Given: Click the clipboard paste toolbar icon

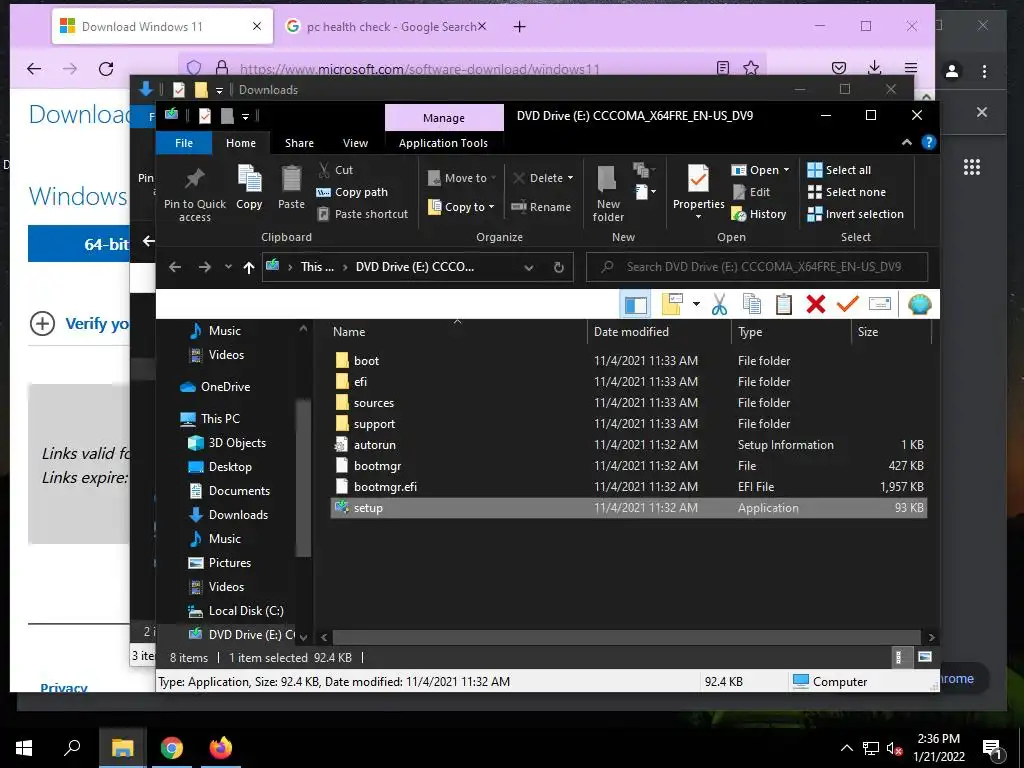Looking at the screenshot, I should pos(784,304).
